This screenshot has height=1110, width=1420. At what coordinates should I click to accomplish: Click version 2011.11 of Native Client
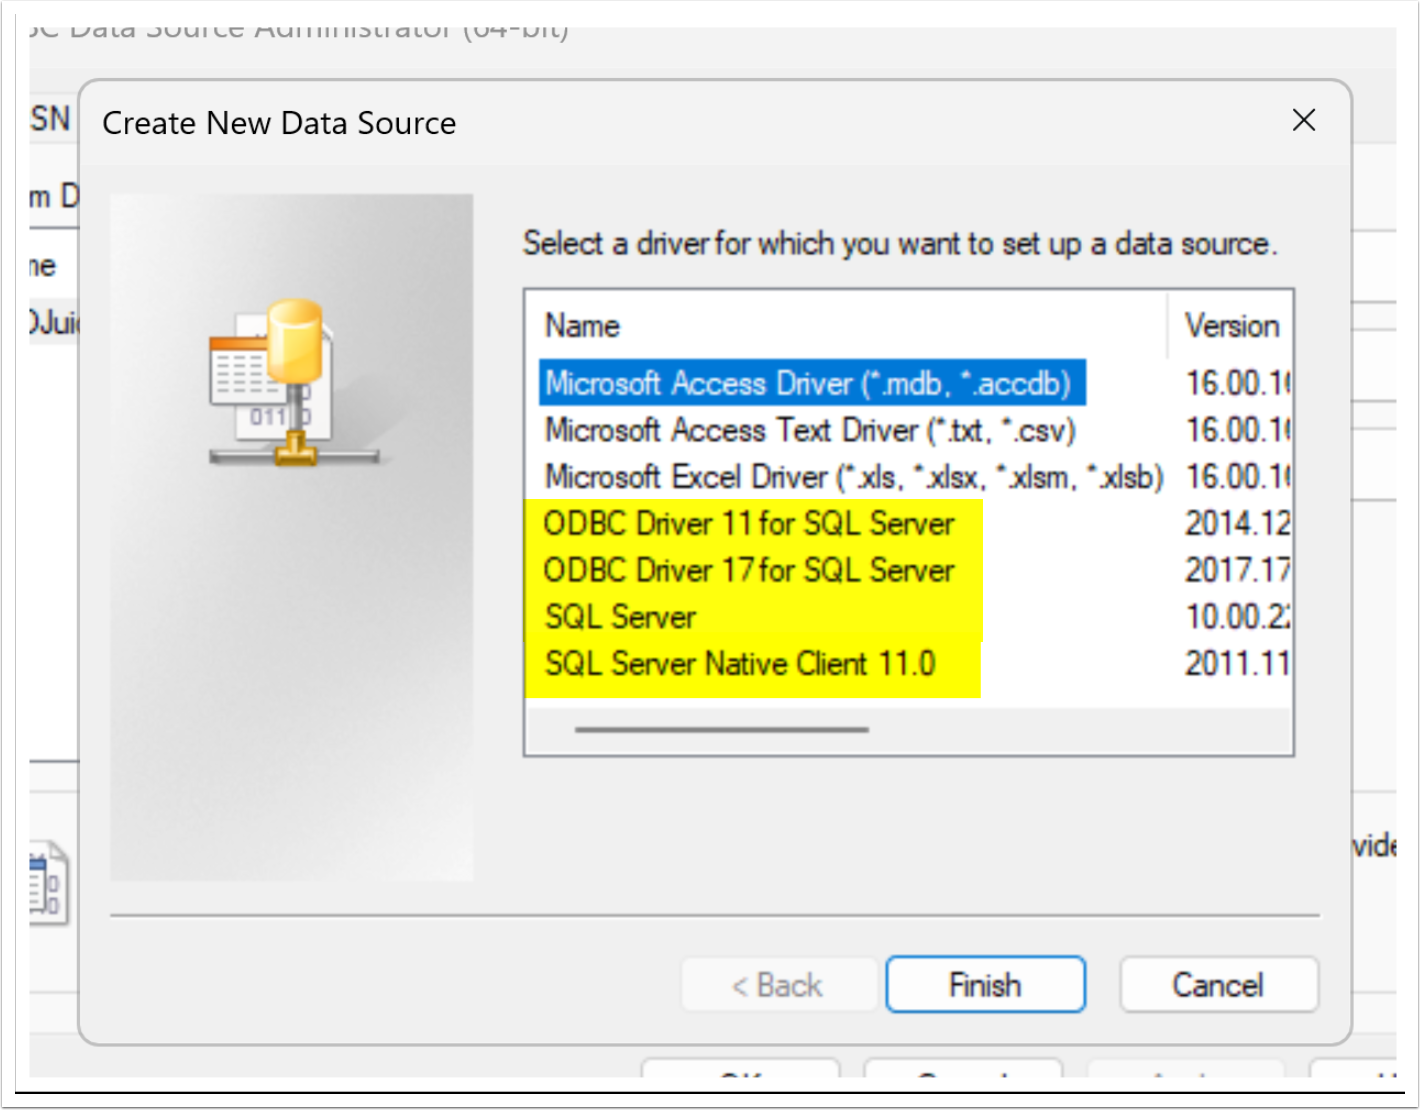[1238, 664]
